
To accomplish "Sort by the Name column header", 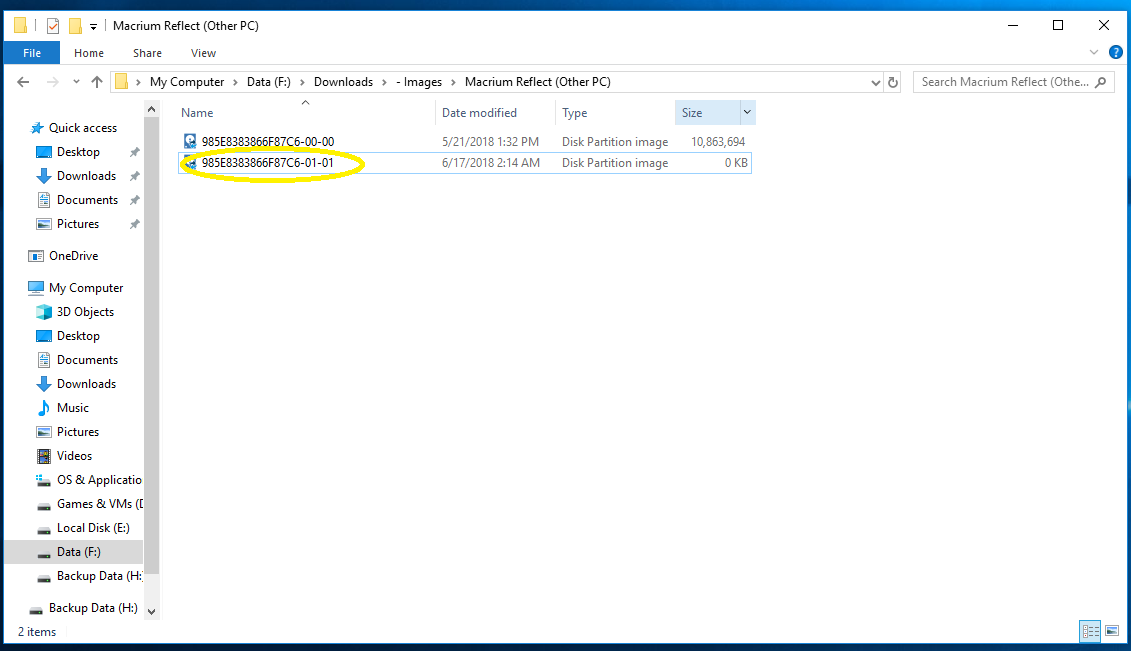I will pos(306,112).
